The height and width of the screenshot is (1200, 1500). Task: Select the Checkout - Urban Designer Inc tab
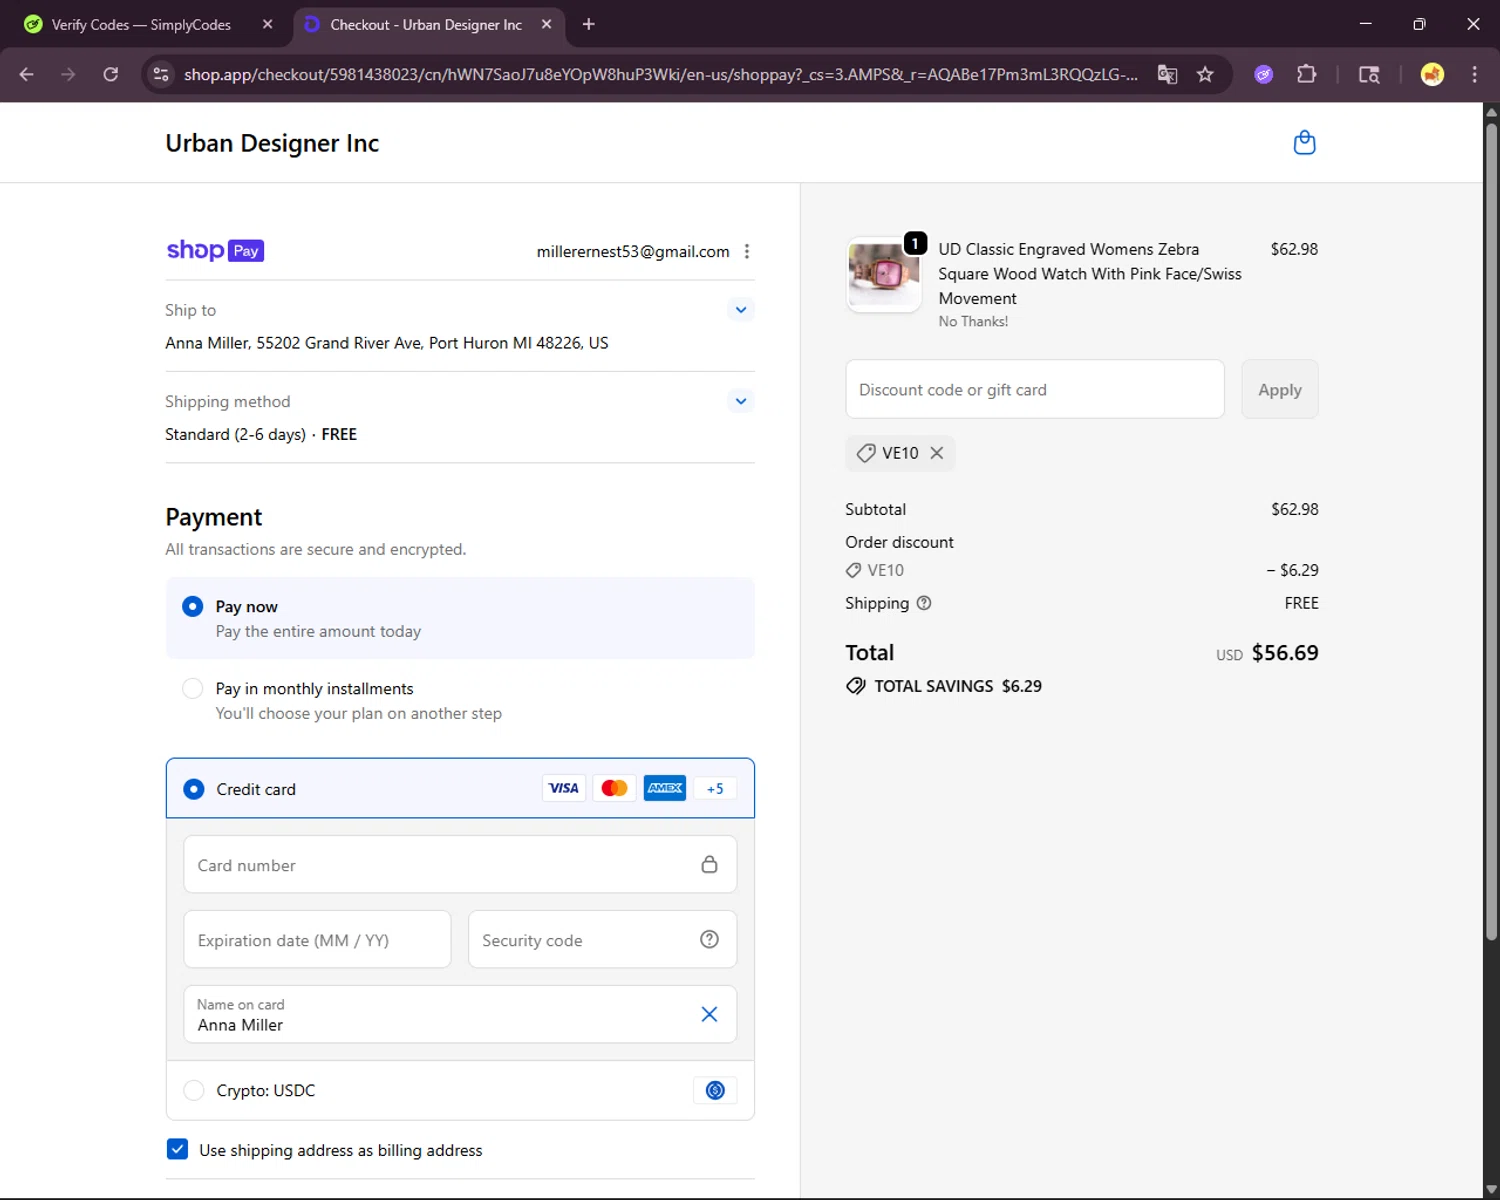(426, 24)
